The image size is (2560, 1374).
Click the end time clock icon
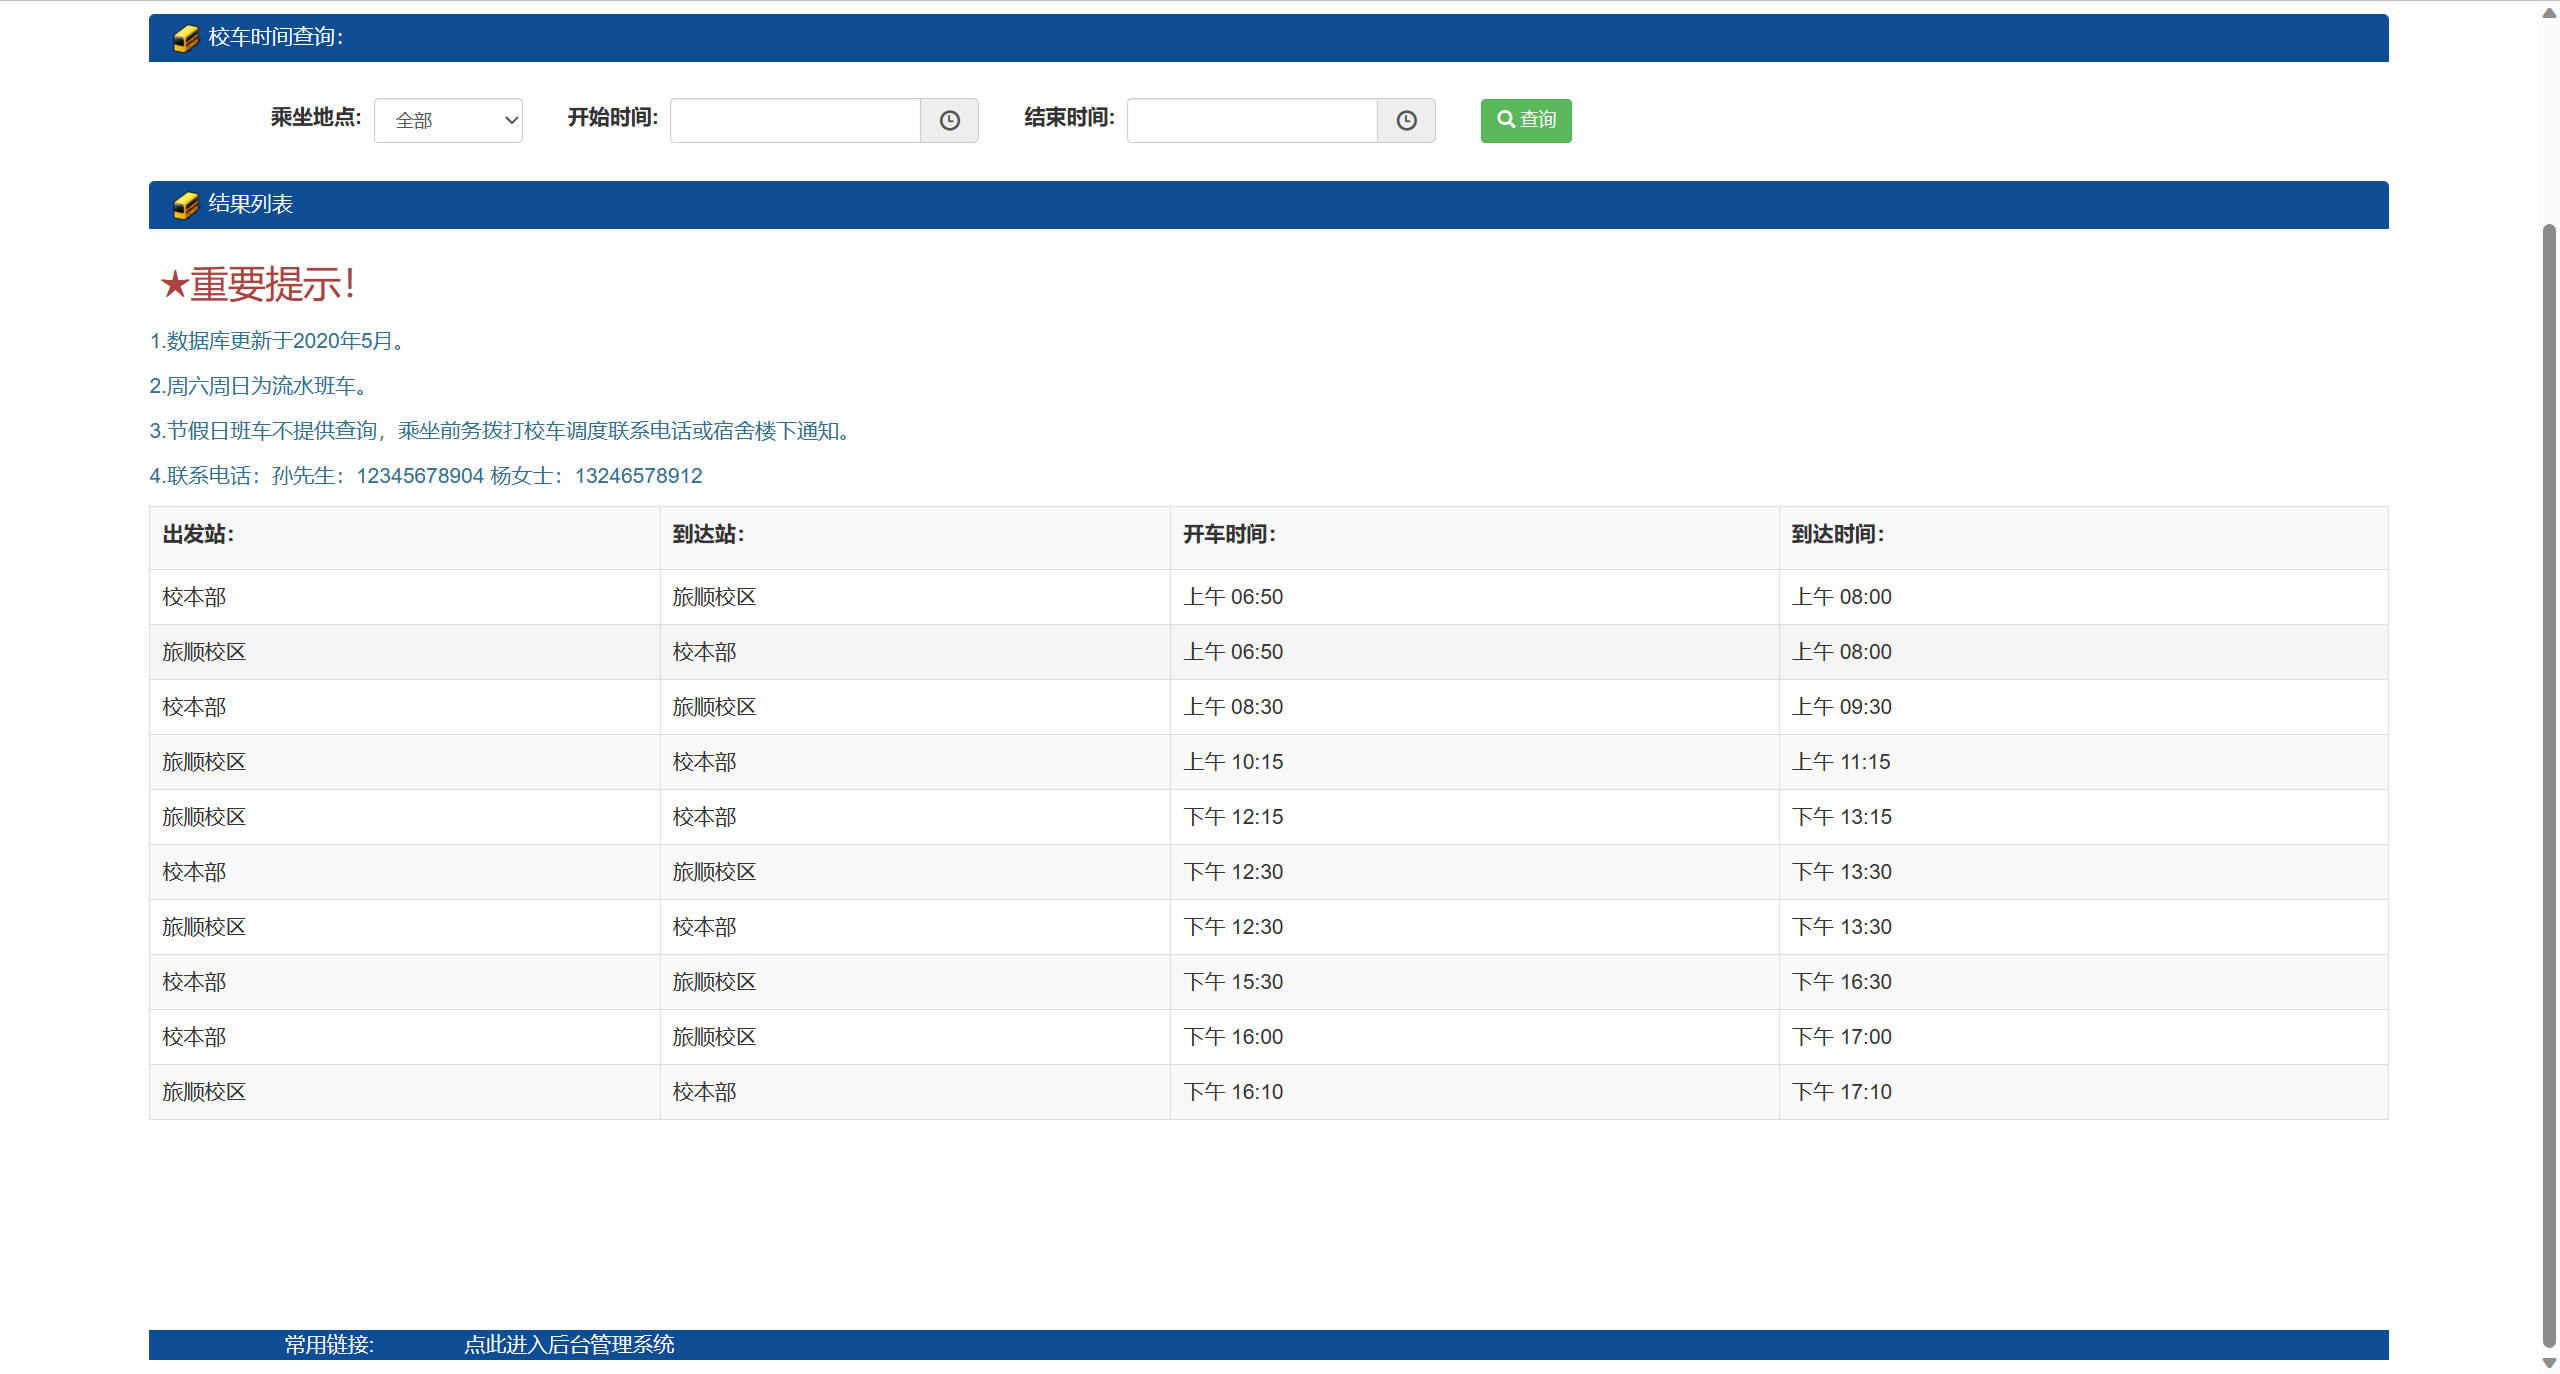[x=1406, y=121]
